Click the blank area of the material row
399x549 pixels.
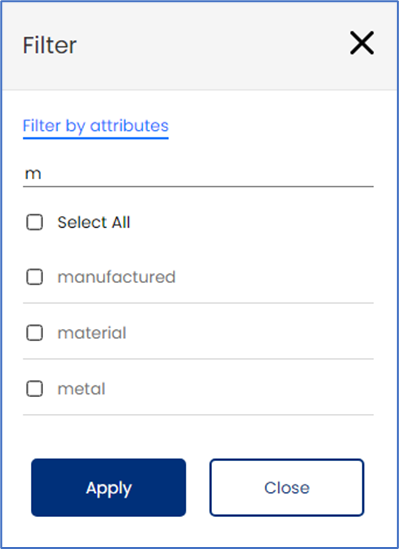pos(248,333)
